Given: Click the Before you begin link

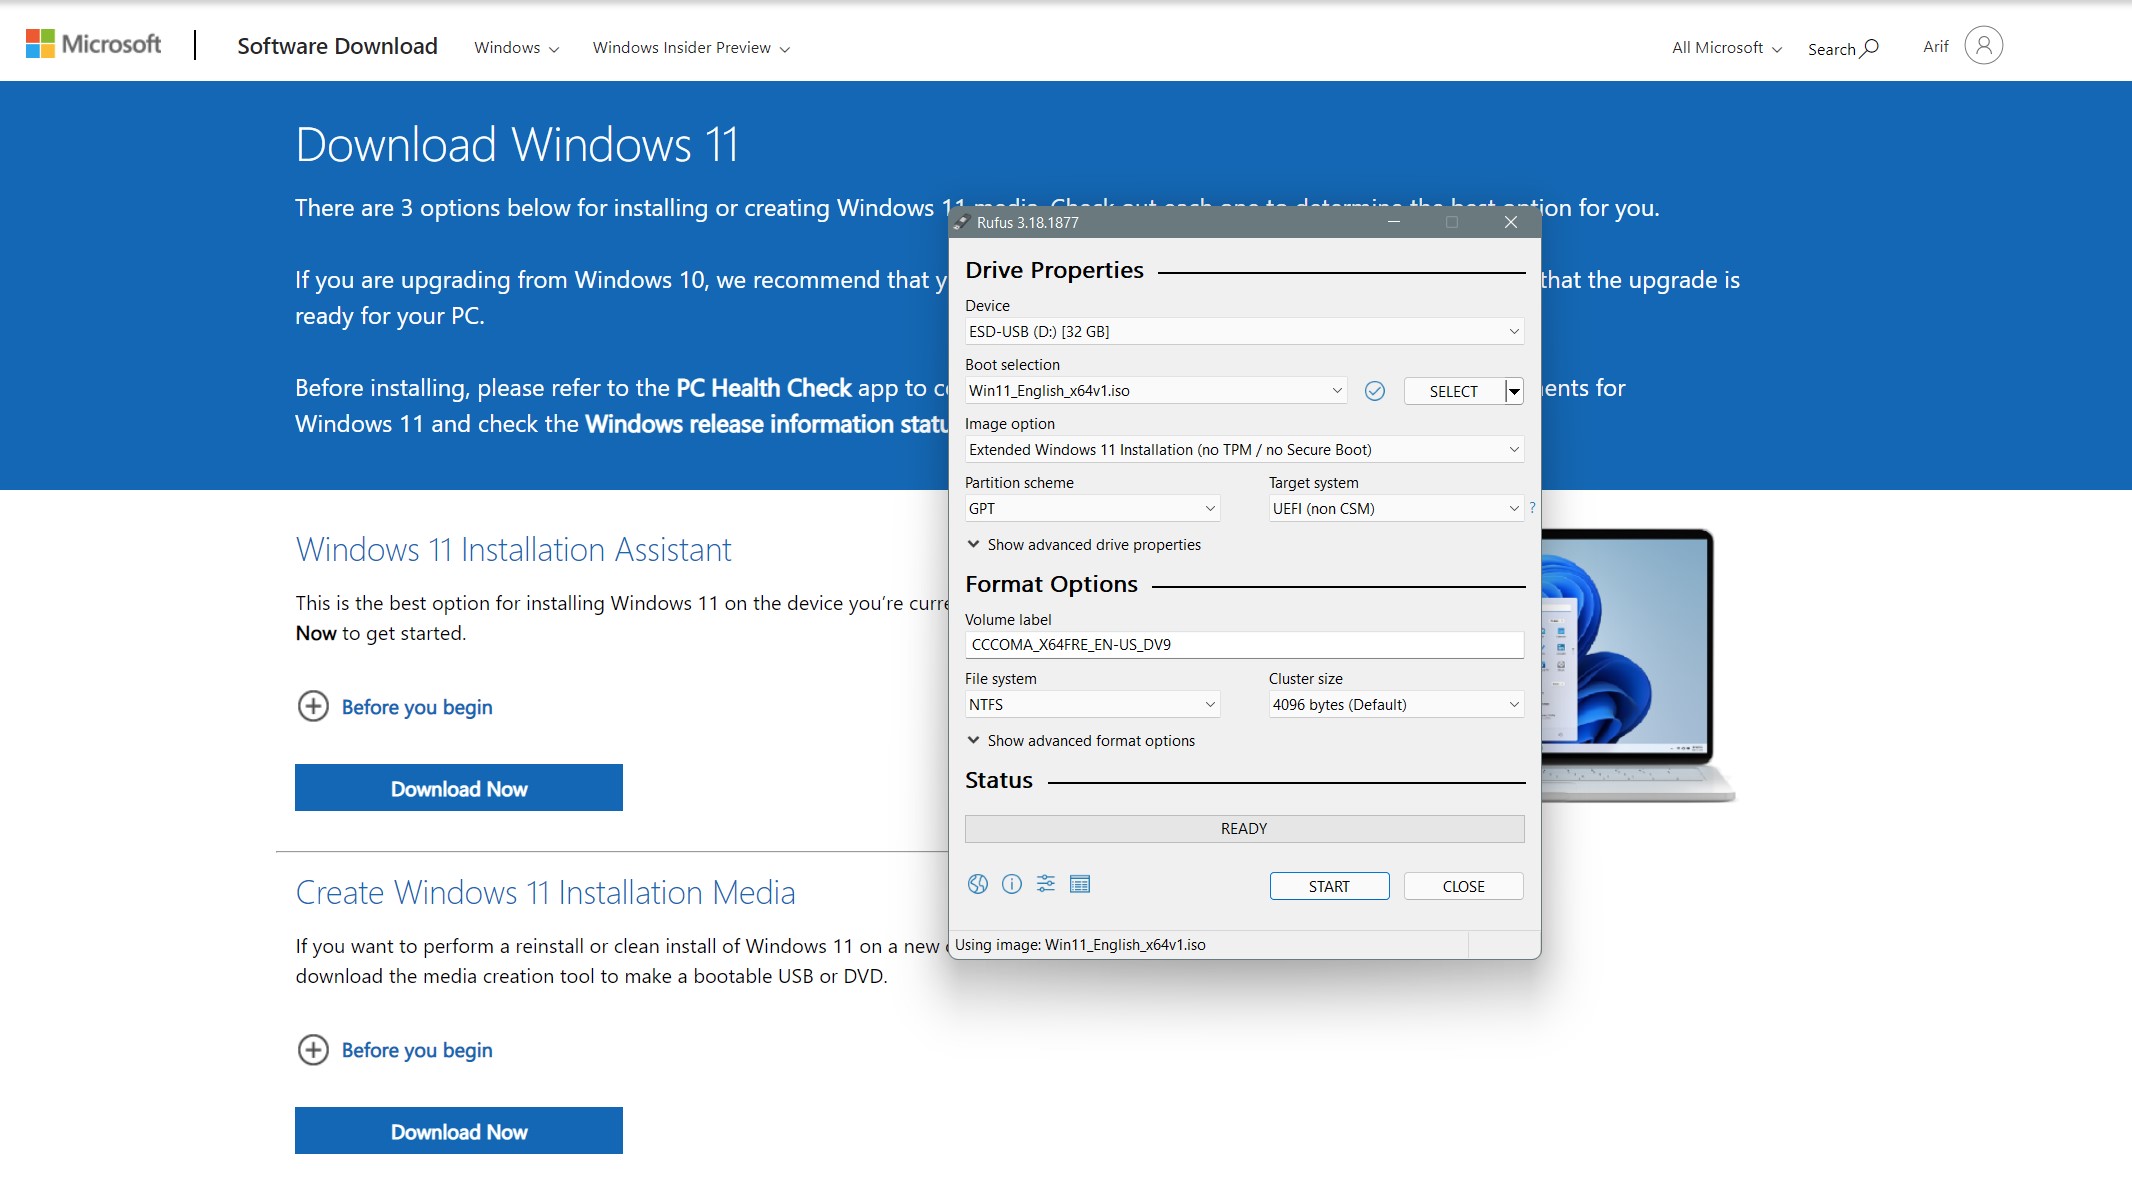Looking at the screenshot, I should [416, 707].
